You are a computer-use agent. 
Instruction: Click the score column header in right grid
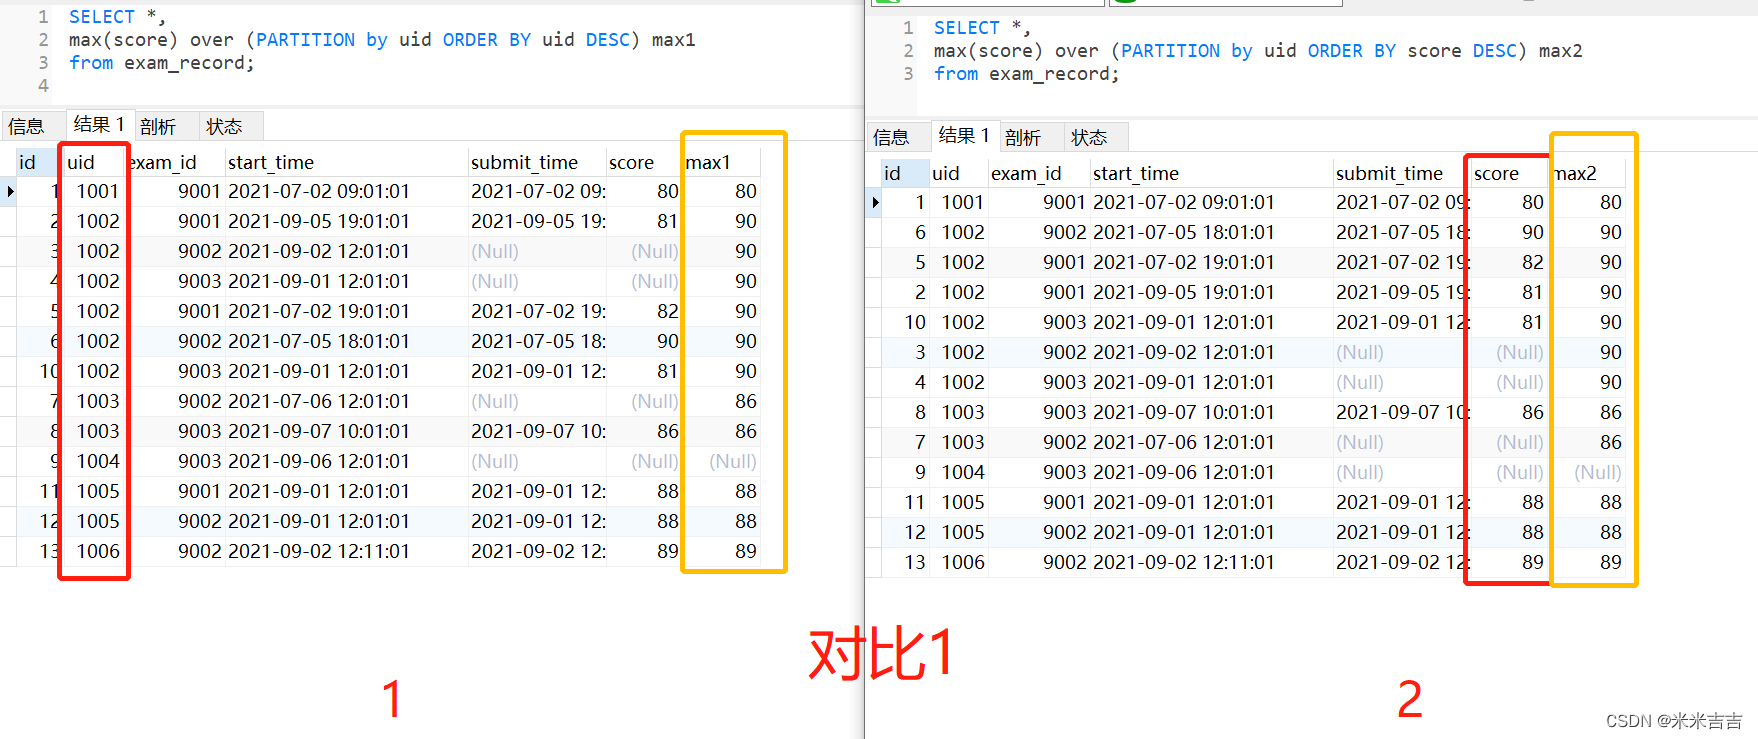coord(1509,173)
